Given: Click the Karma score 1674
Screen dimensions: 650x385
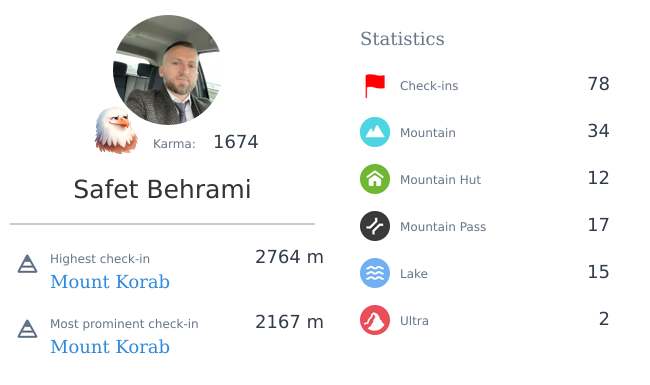Looking at the screenshot, I should (x=236, y=142).
